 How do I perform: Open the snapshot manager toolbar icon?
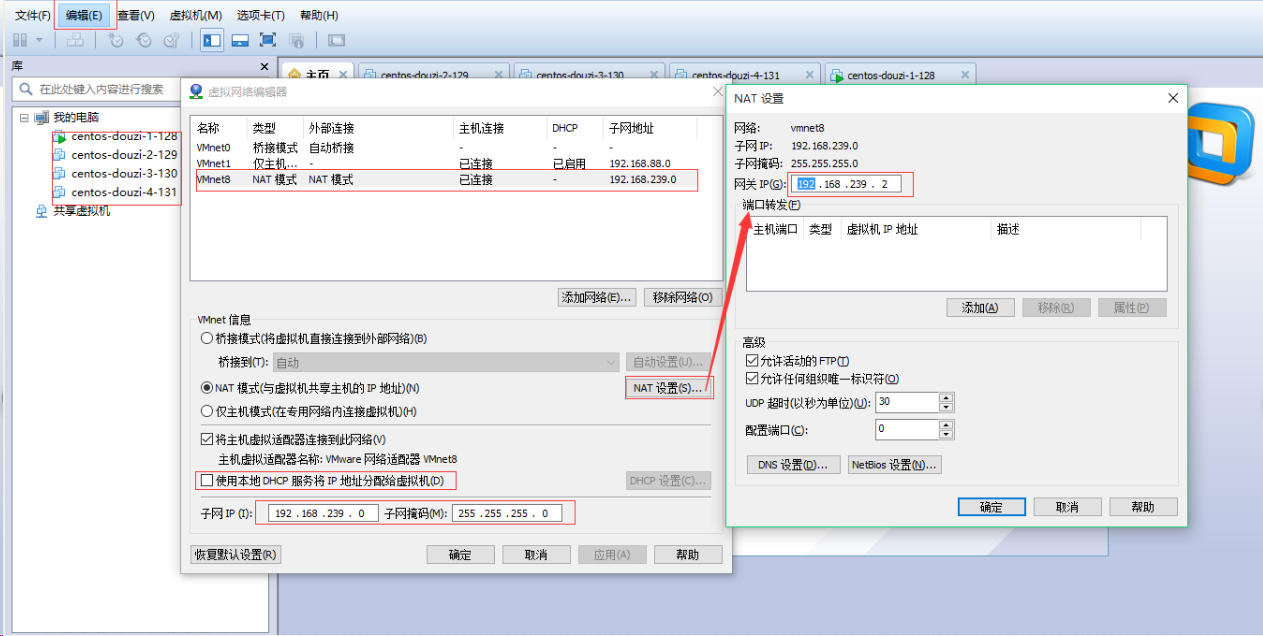(x=171, y=40)
